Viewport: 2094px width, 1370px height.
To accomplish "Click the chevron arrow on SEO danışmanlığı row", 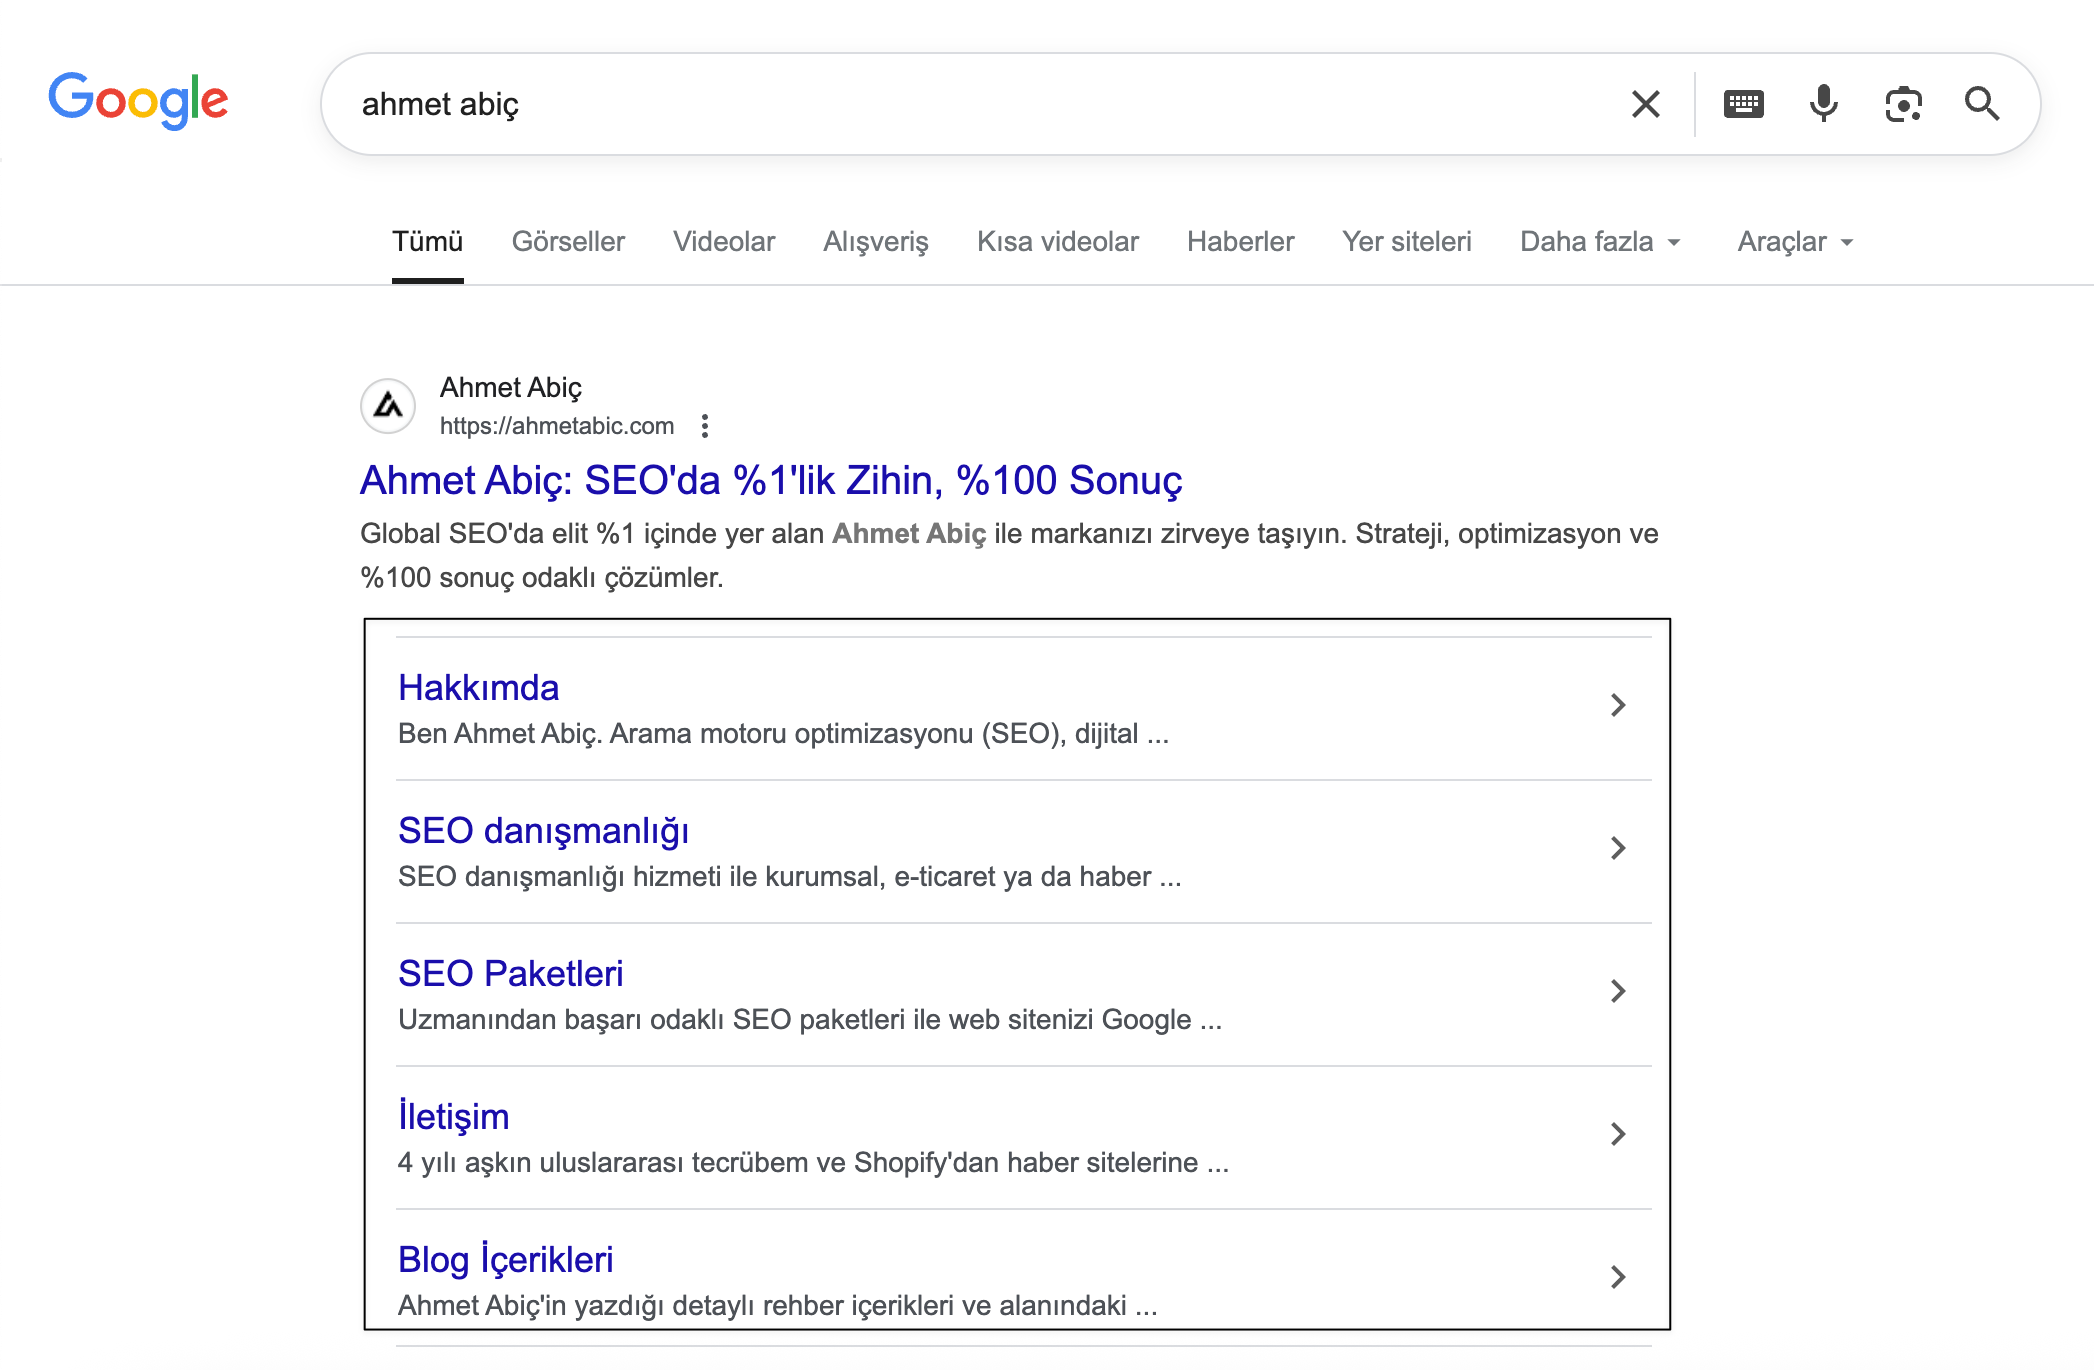I will 1618,848.
